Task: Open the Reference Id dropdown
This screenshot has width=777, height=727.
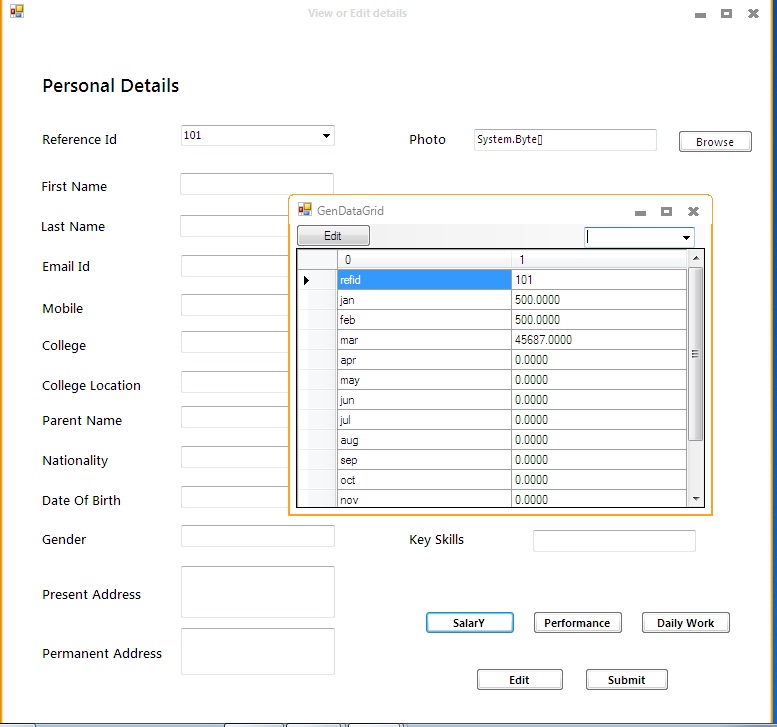Action: pyautogui.click(x=326, y=136)
